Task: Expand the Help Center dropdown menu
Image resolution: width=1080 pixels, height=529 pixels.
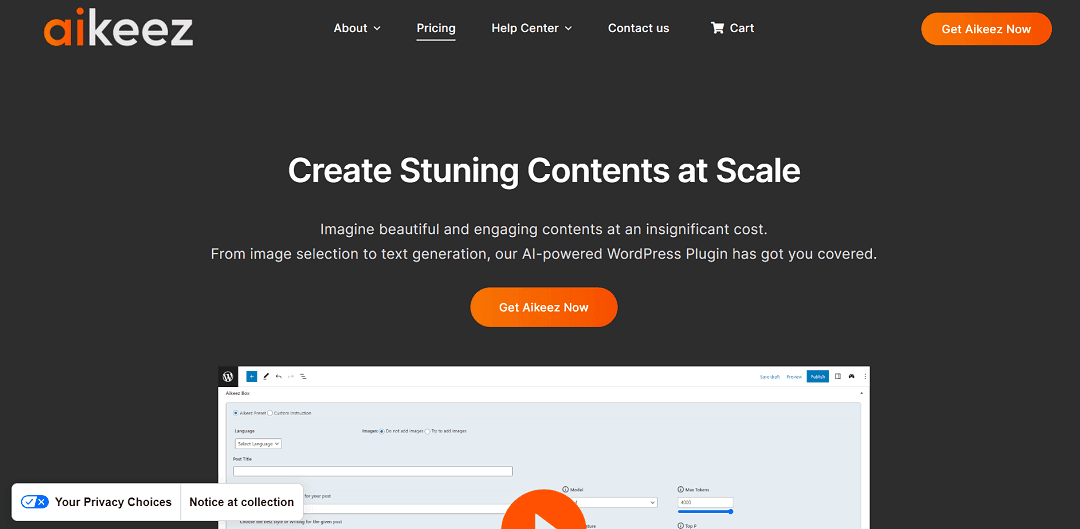Action: [x=531, y=28]
